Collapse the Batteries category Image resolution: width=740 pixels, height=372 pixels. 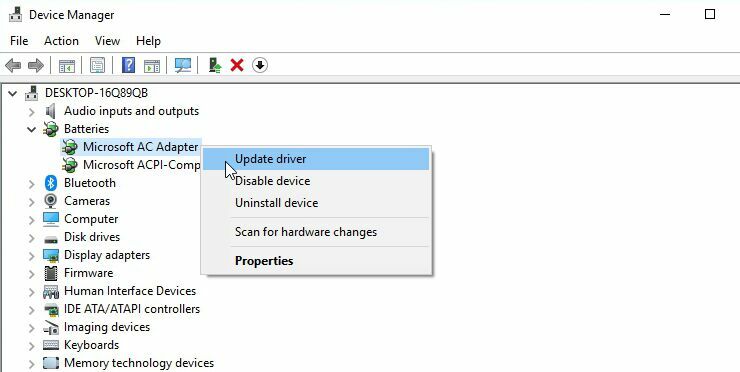coord(32,129)
